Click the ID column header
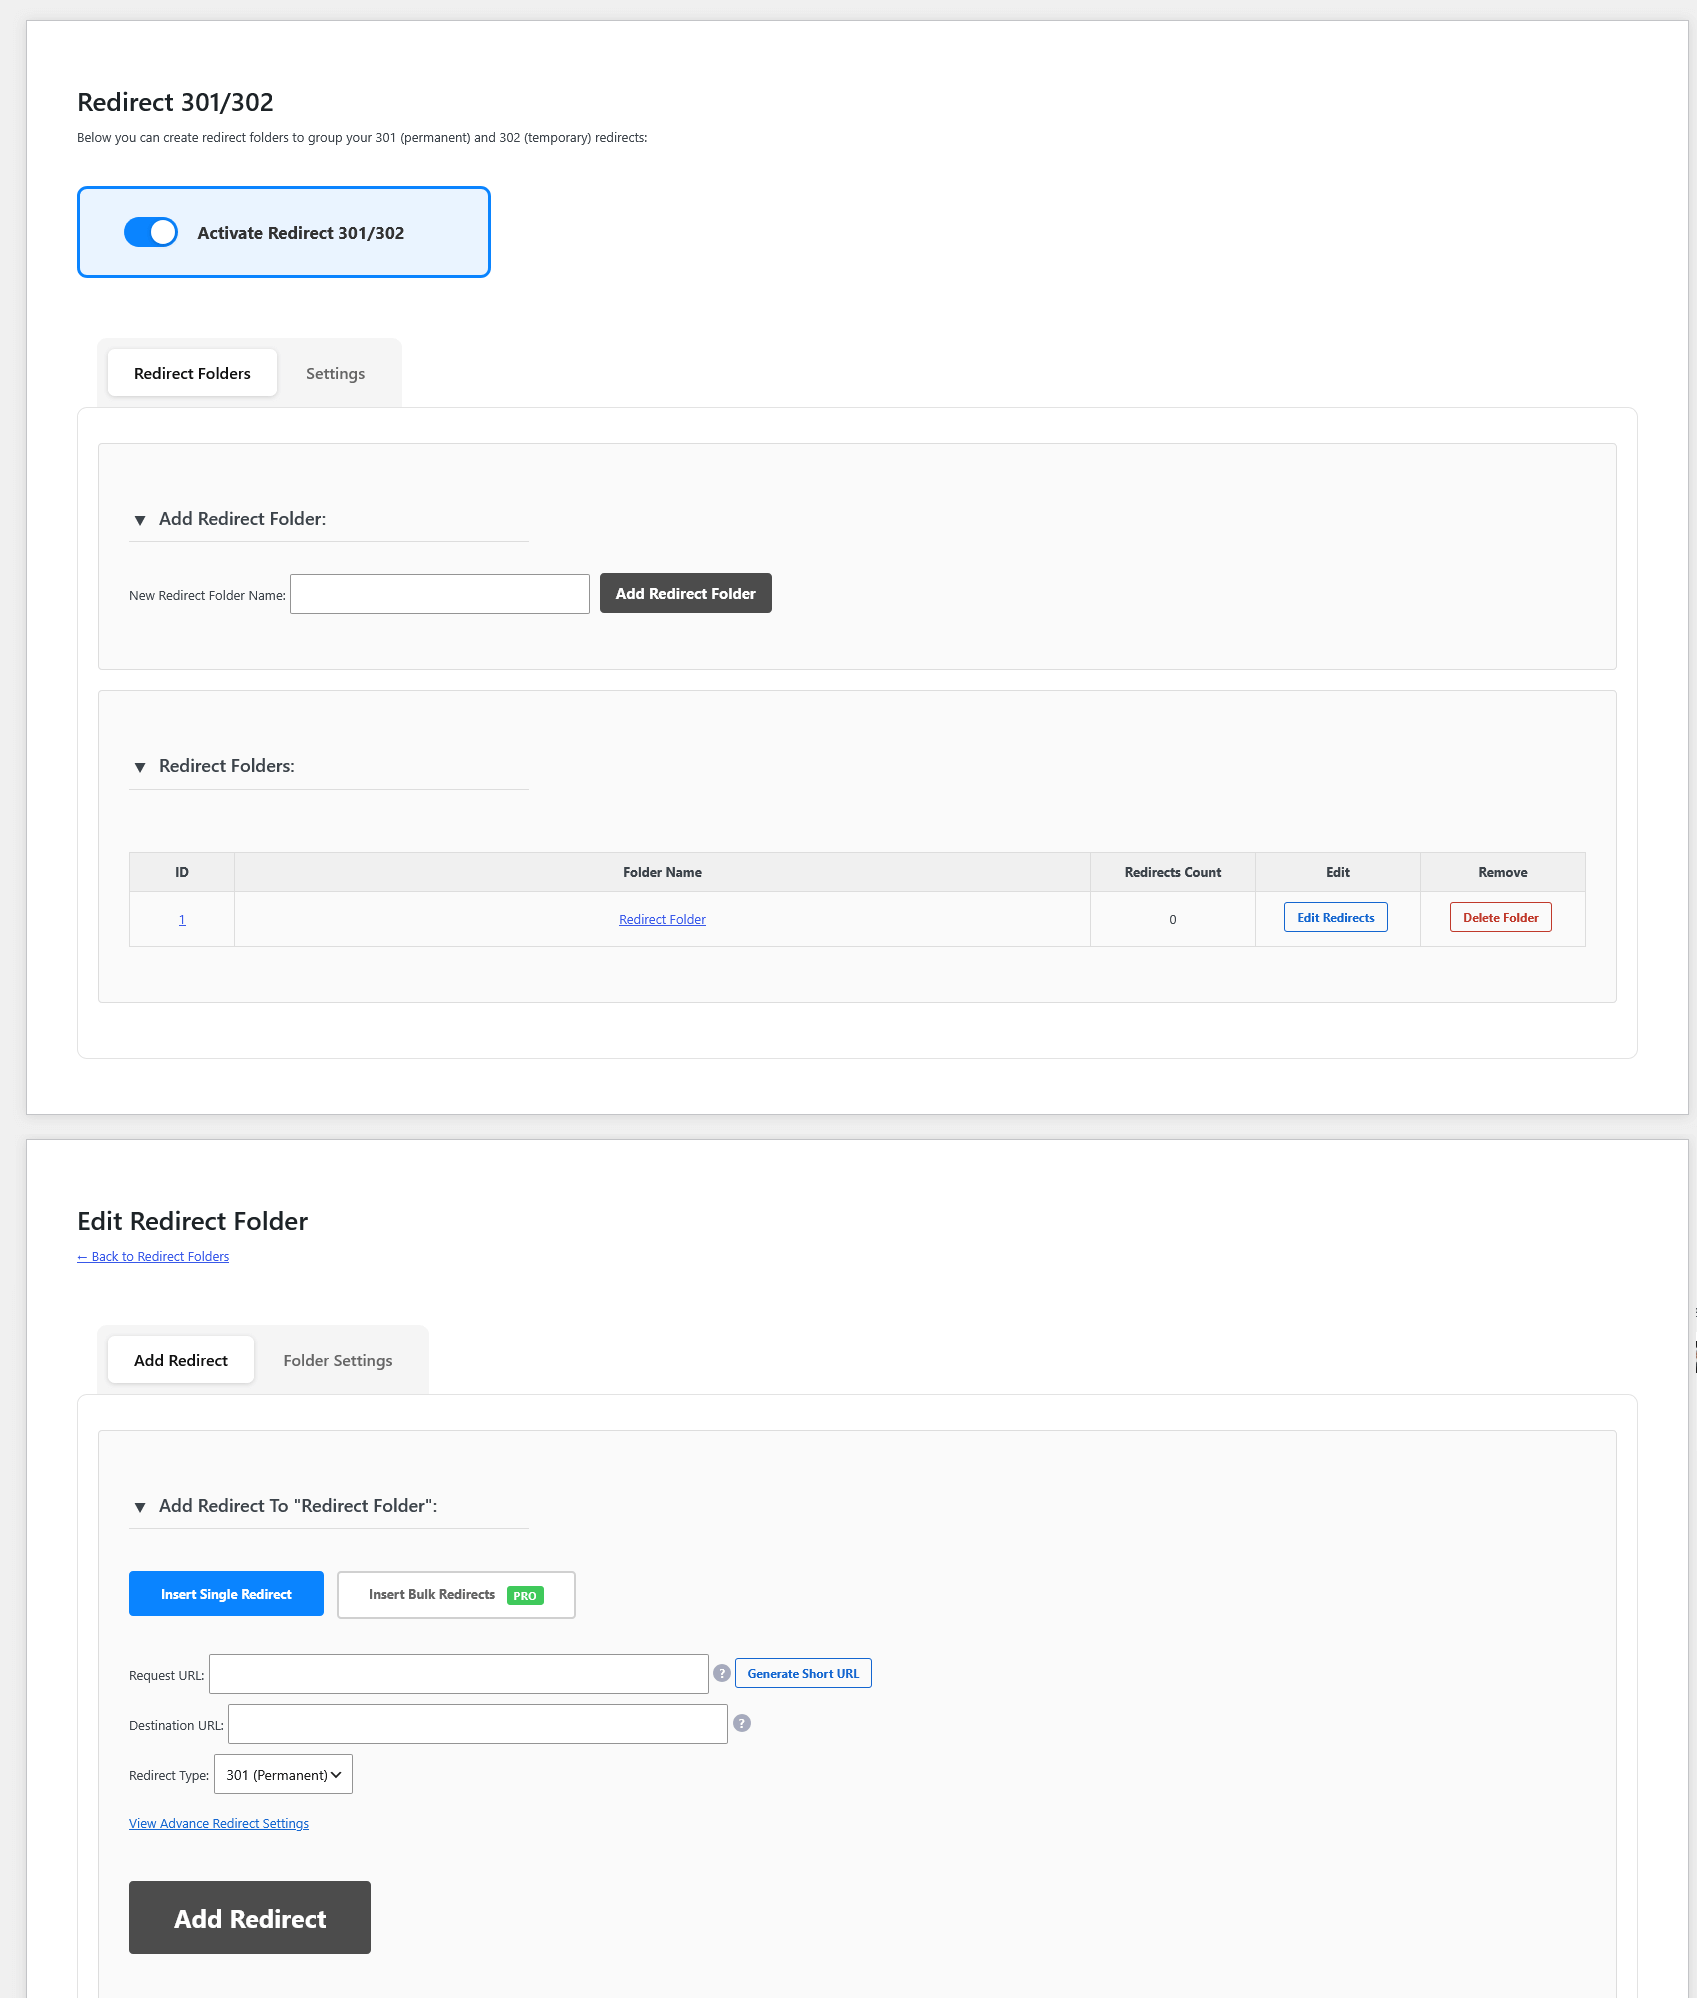This screenshot has height=1998, width=1697. click(182, 872)
